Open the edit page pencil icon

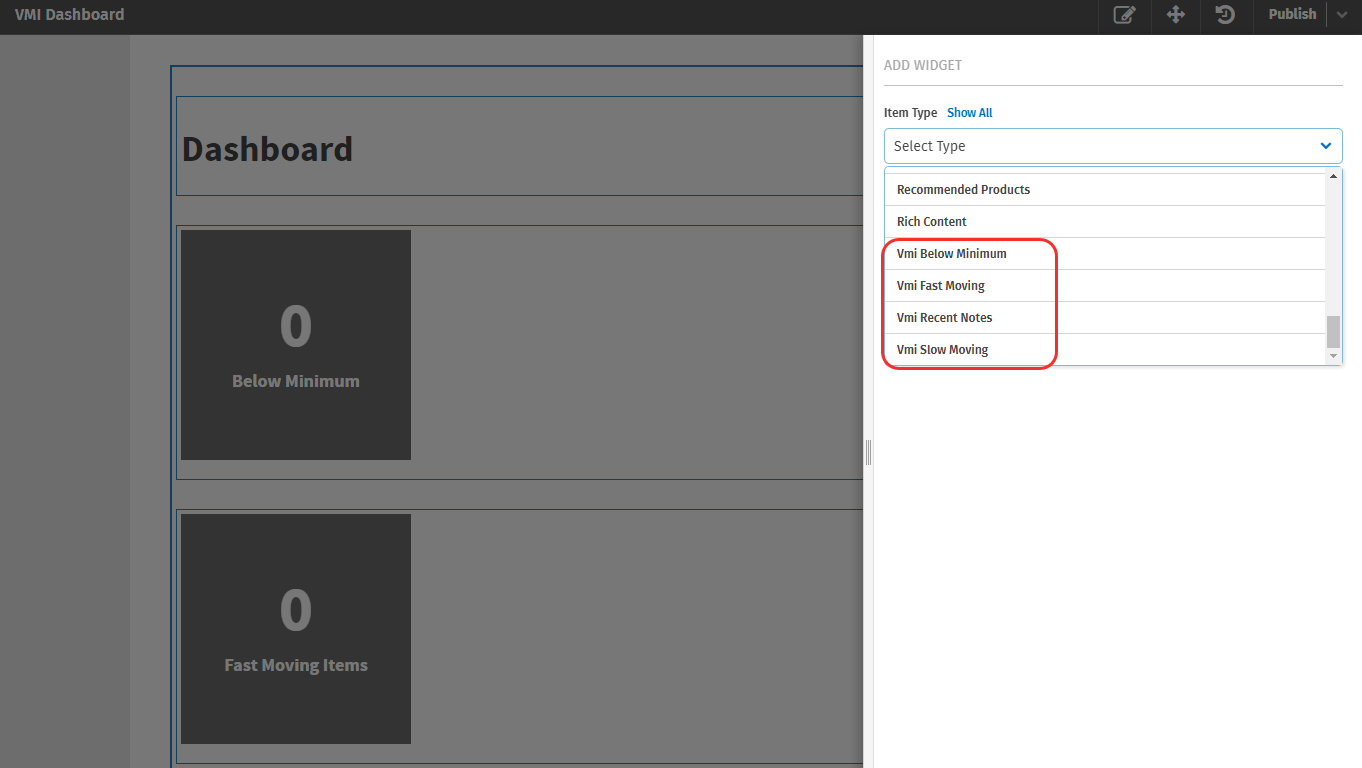point(1125,15)
